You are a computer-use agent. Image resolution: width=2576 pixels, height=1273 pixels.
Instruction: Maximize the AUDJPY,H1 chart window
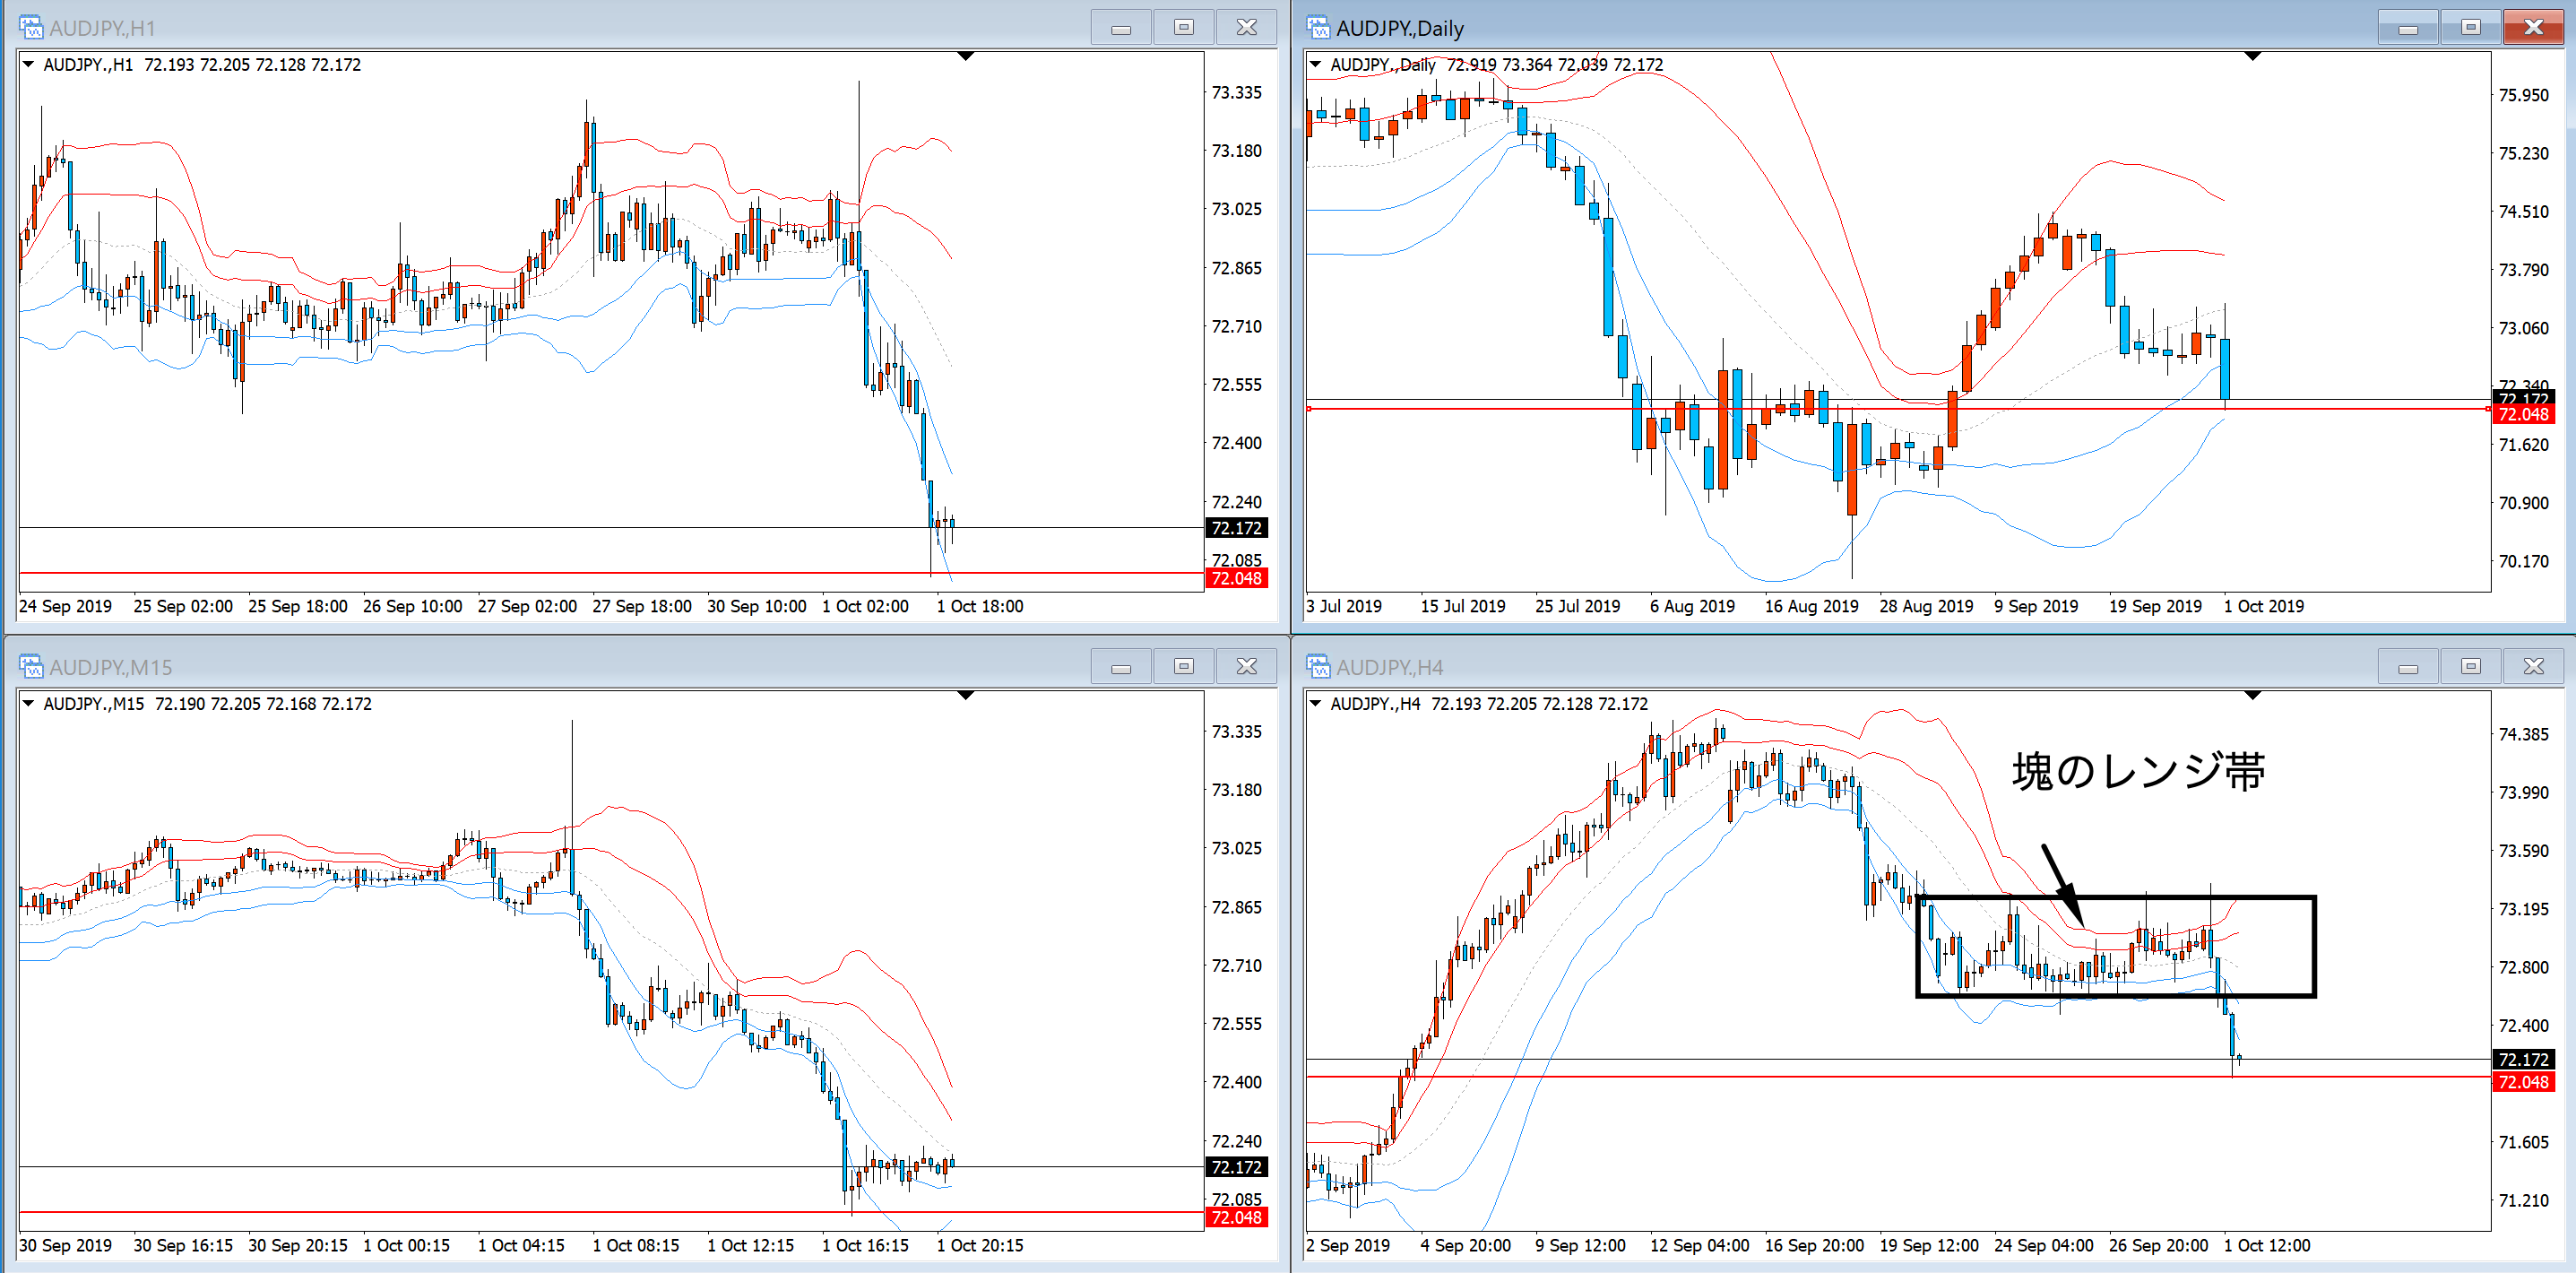(x=1183, y=27)
